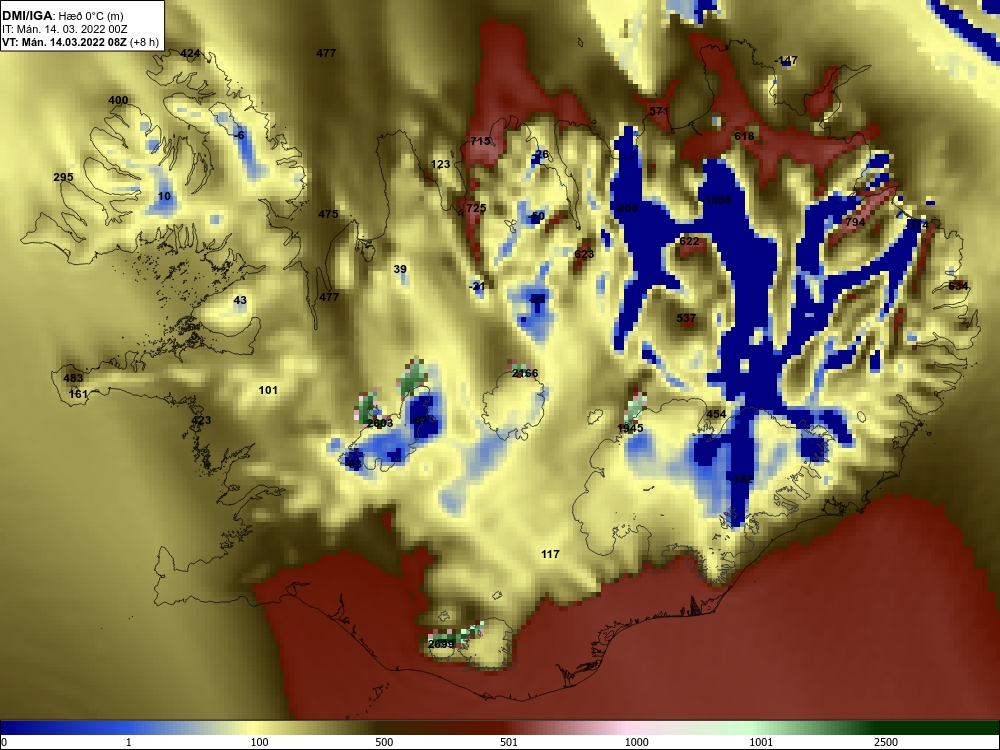This screenshot has width=1000, height=750.
Task: Click the 483 map value label
Action: coord(73,378)
